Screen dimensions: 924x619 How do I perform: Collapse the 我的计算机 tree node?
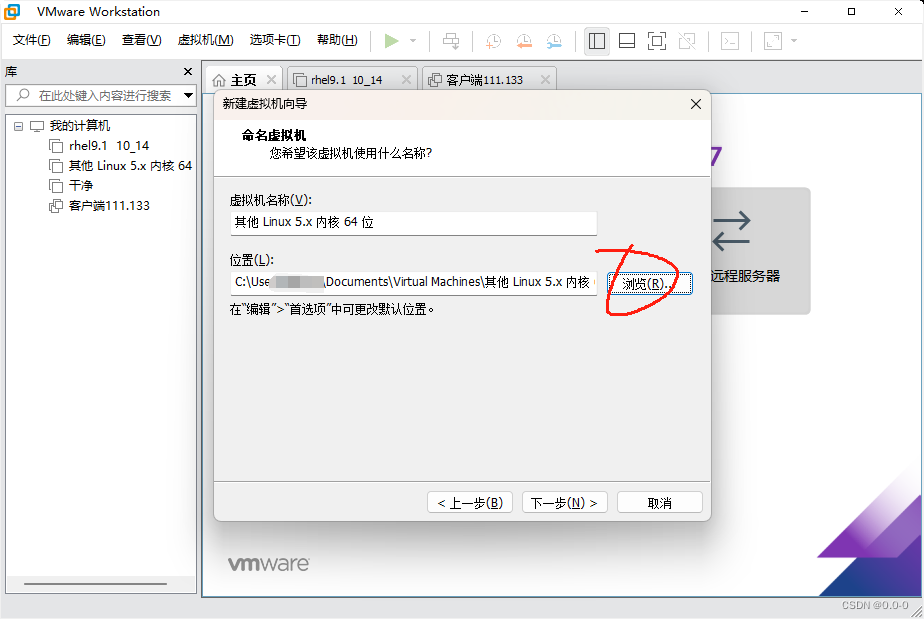pos(18,126)
